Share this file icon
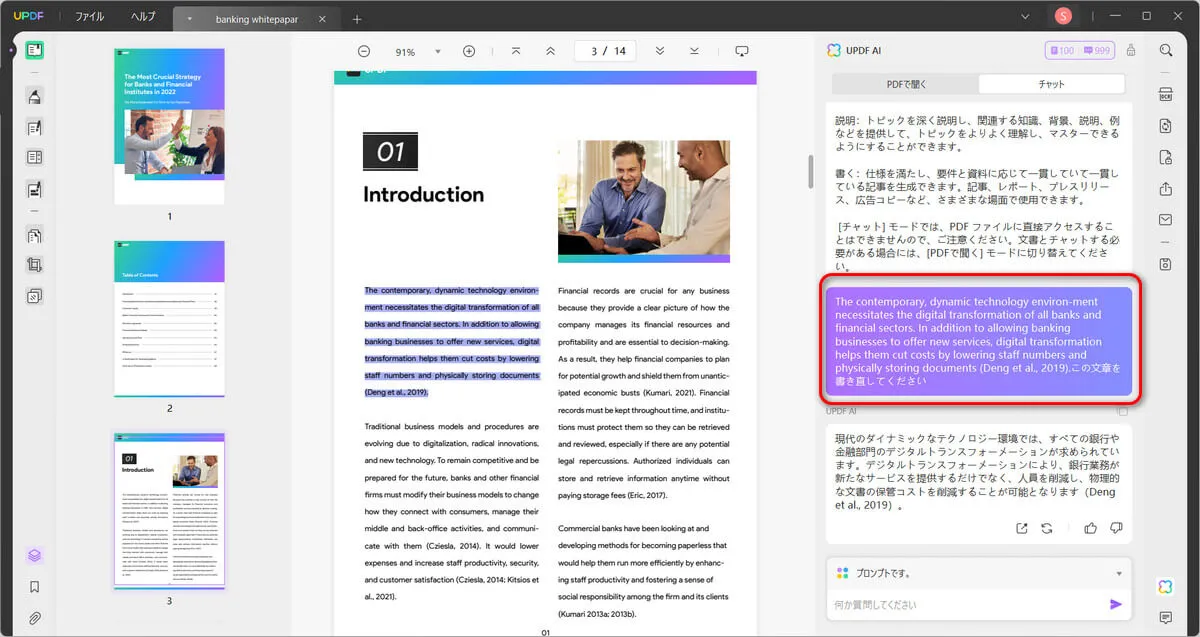The width and height of the screenshot is (1200, 637). [x=1166, y=188]
